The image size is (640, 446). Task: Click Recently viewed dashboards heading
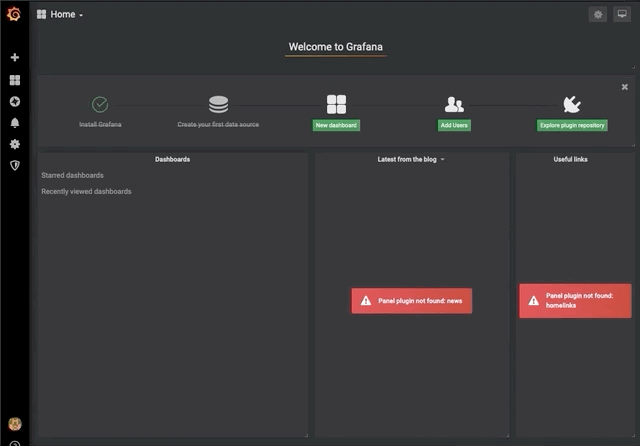click(x=86, y=192)
